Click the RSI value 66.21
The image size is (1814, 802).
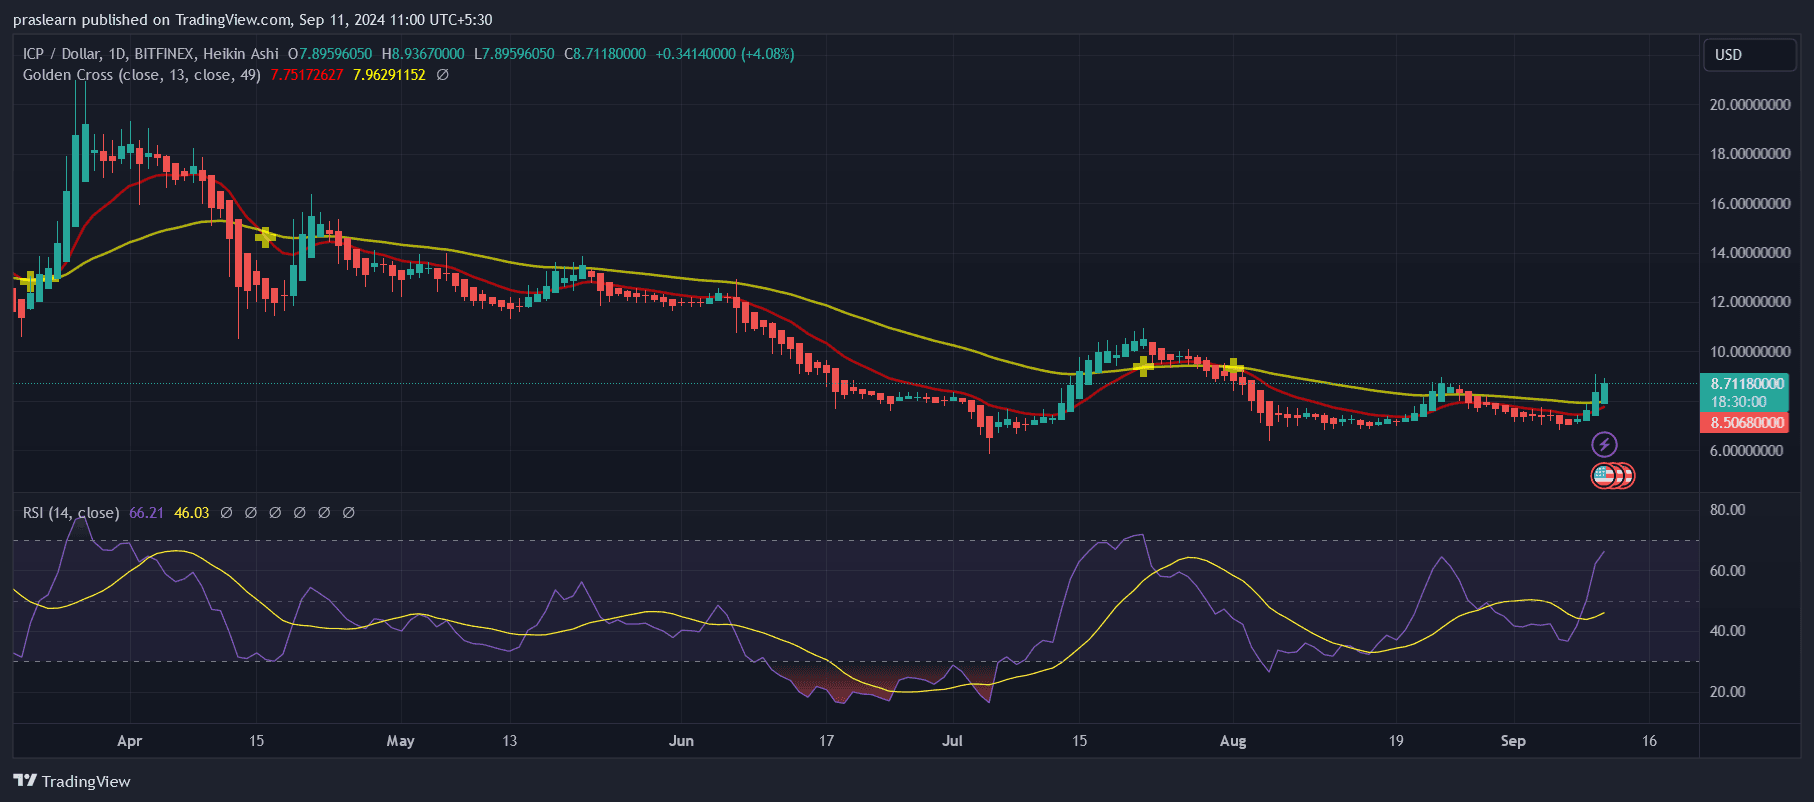[146, 513]
